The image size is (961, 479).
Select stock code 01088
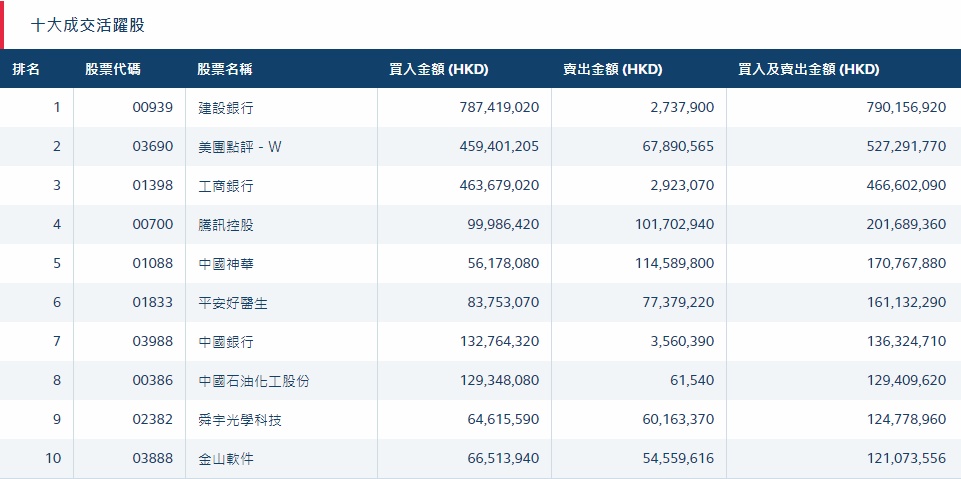click(153, 263)
